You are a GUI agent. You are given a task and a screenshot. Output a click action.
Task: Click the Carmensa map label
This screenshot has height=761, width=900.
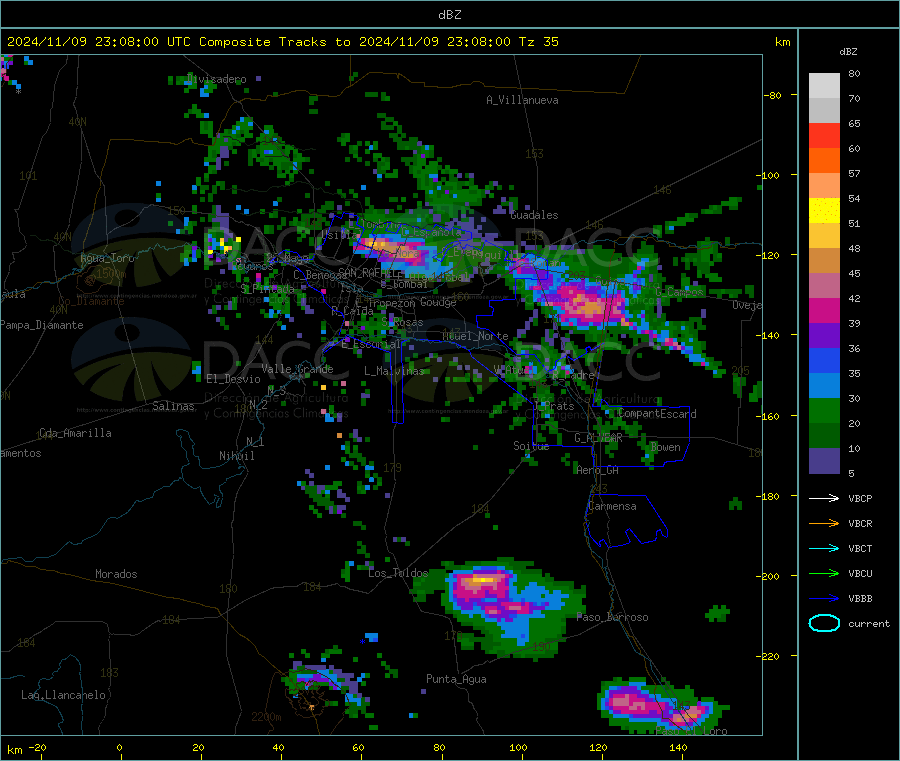click(x=612, y=506)
